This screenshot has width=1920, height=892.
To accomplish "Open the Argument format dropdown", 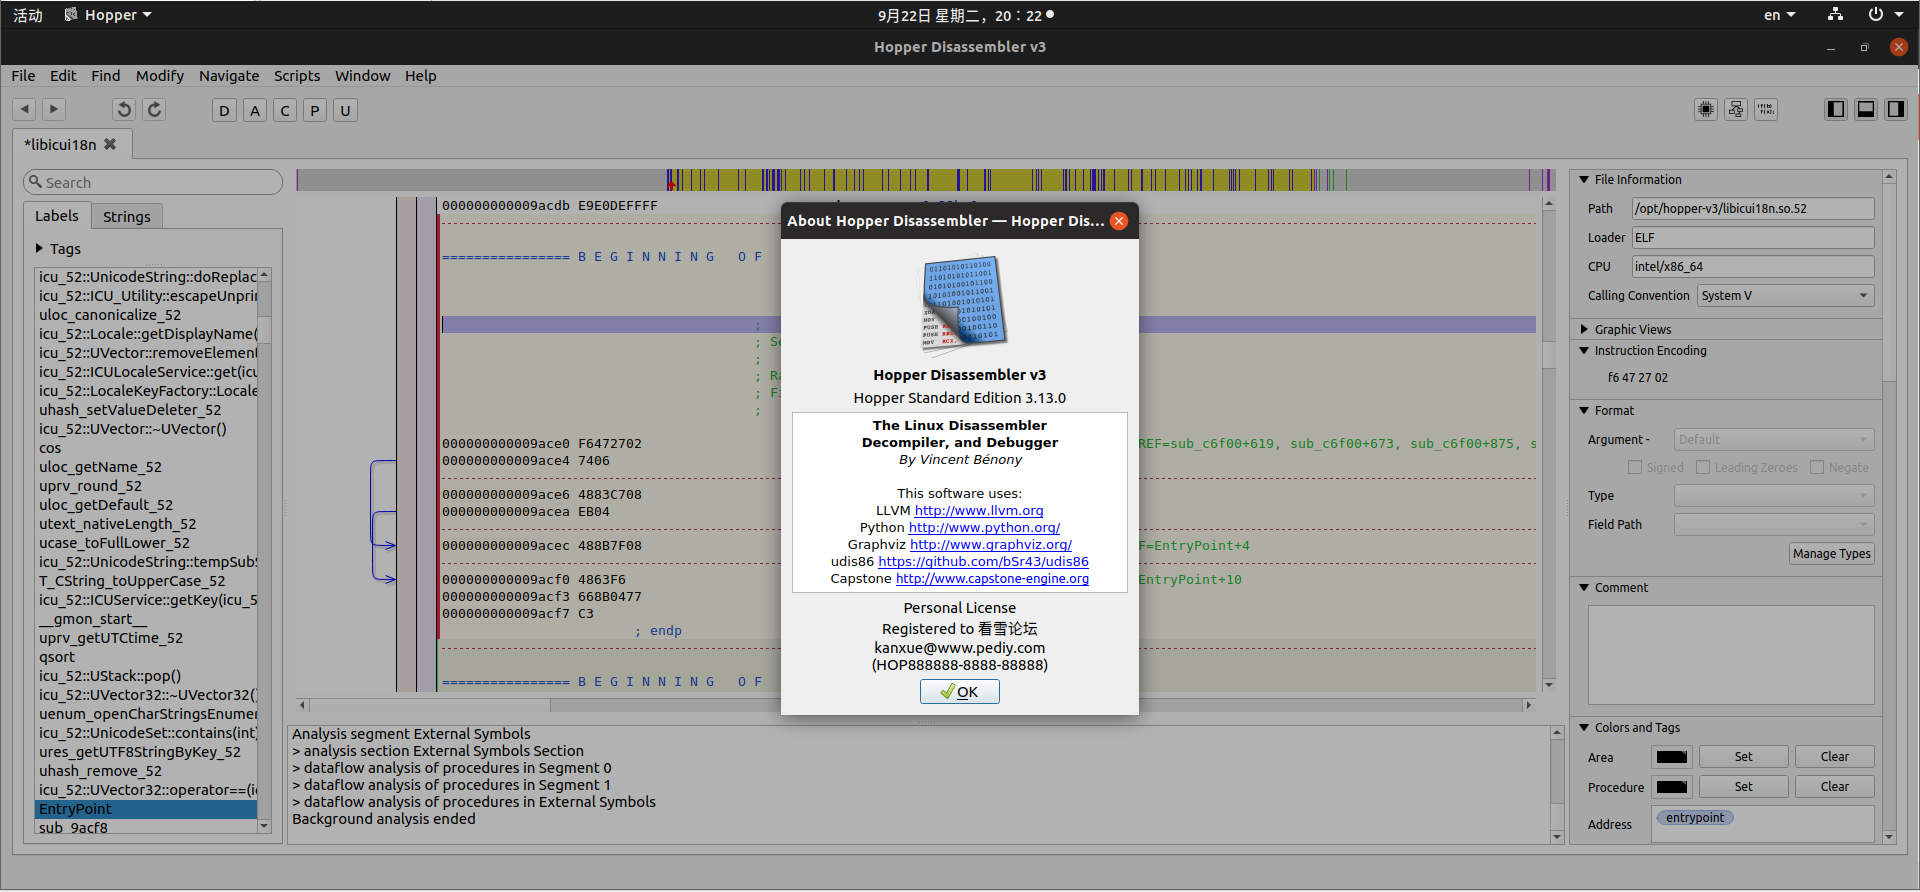I will point(1774,440).
